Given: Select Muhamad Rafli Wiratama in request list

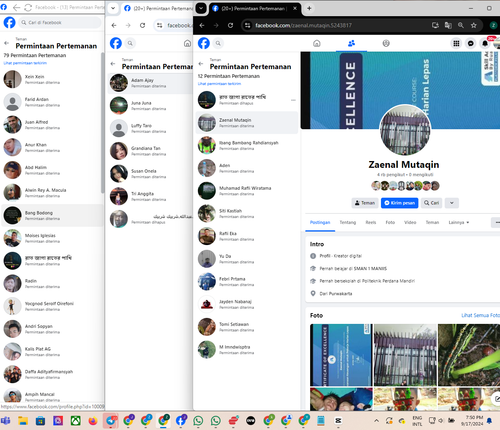Looking at the screenshot, I should click(247, 191).
